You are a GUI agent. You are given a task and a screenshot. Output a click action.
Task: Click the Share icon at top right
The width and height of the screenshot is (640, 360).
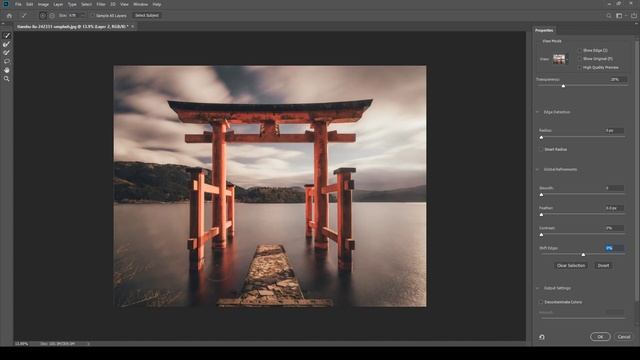coord(634,16)
